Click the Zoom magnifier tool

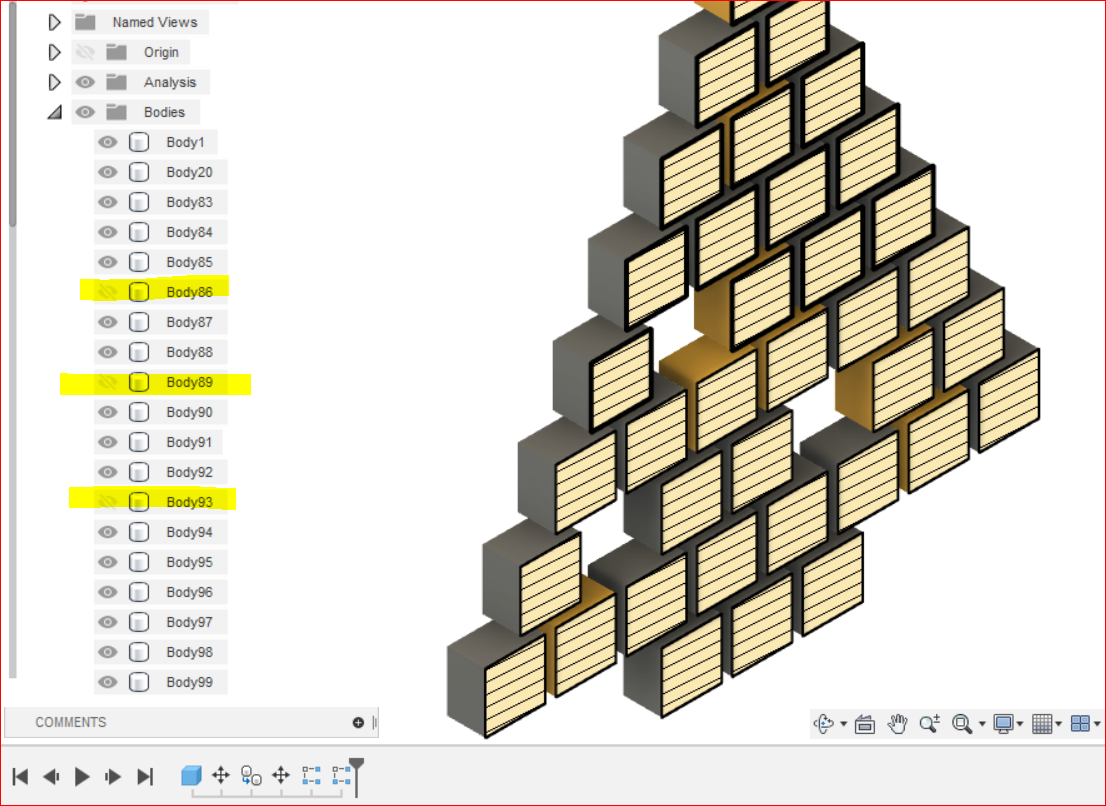coord(930,723)
